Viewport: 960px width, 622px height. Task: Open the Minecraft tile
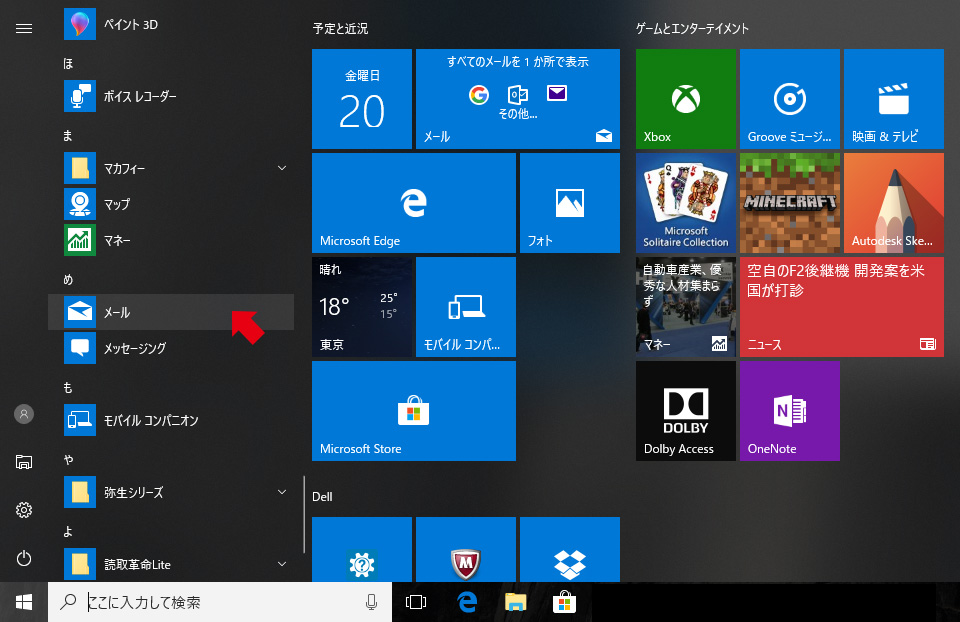[790, 203]
